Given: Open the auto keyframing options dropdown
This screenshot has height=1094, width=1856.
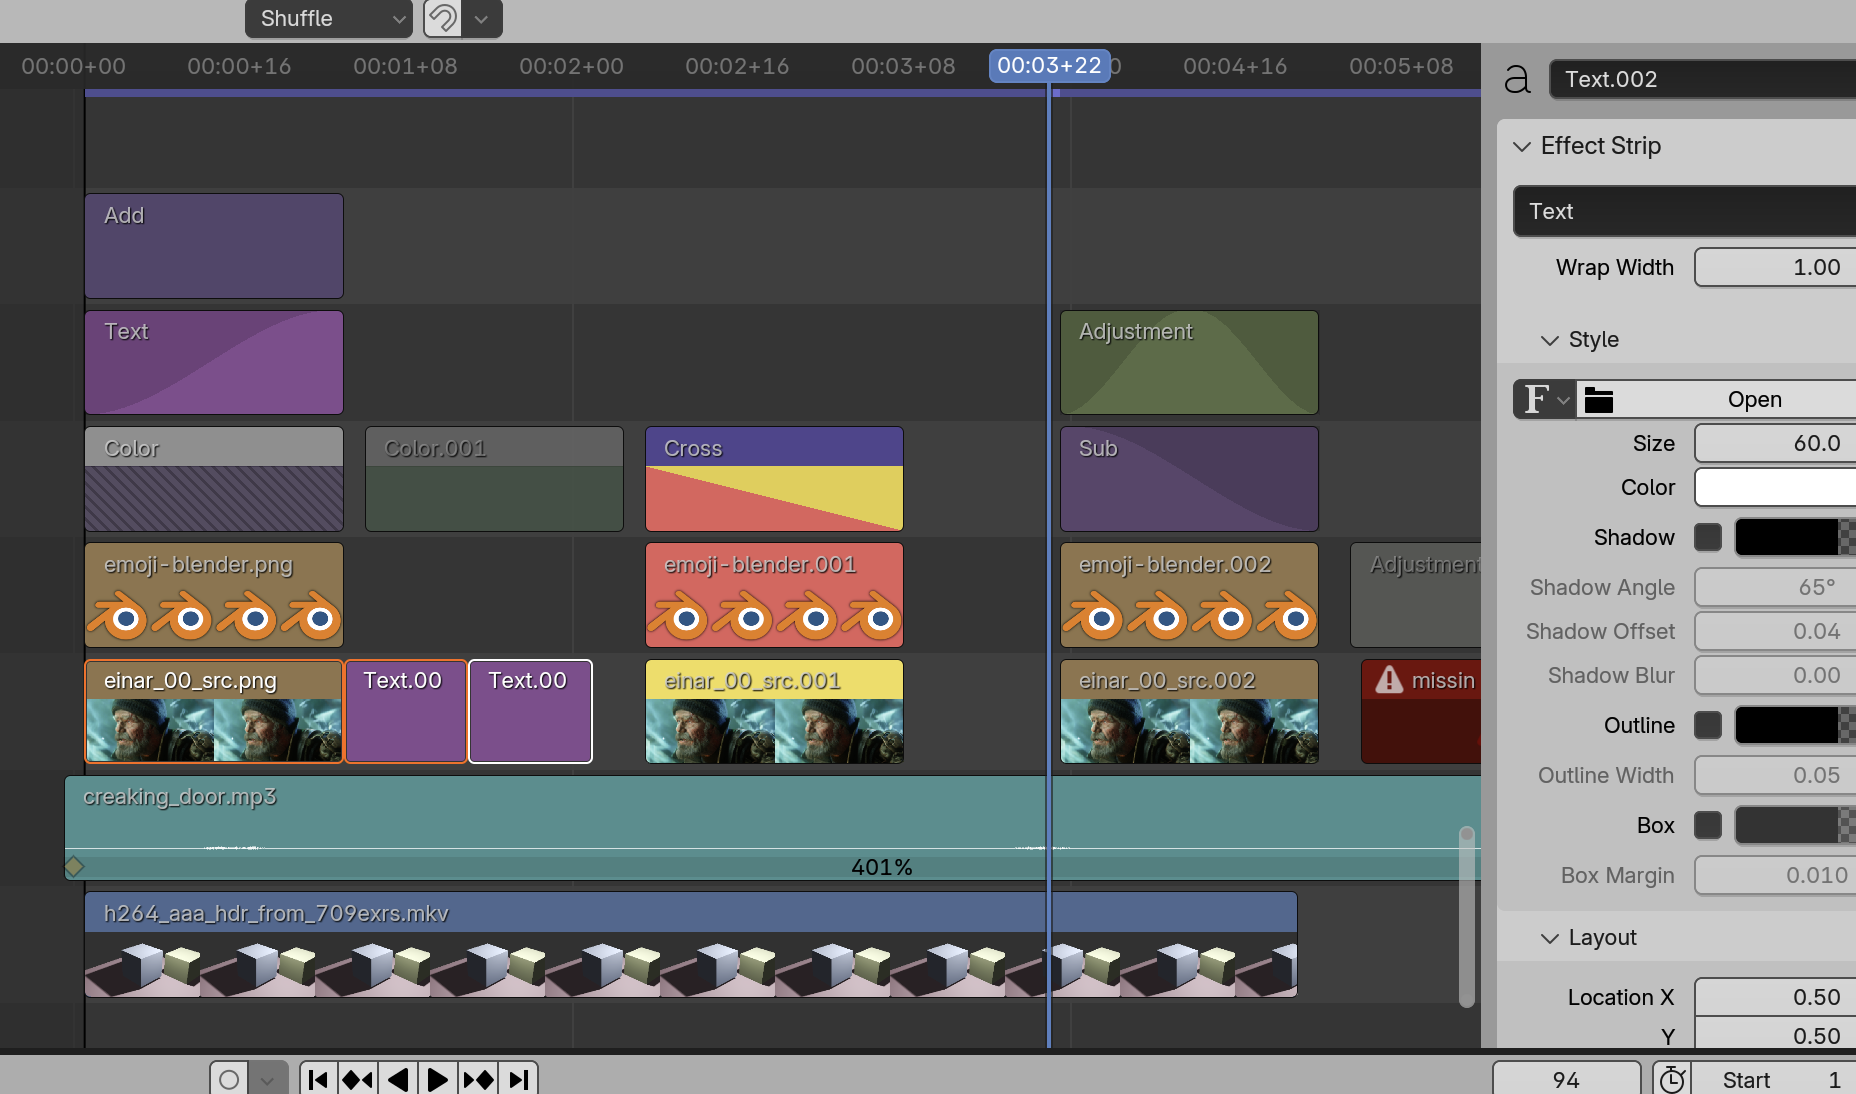Looking at the screenshot, I should pos(267,1079).
